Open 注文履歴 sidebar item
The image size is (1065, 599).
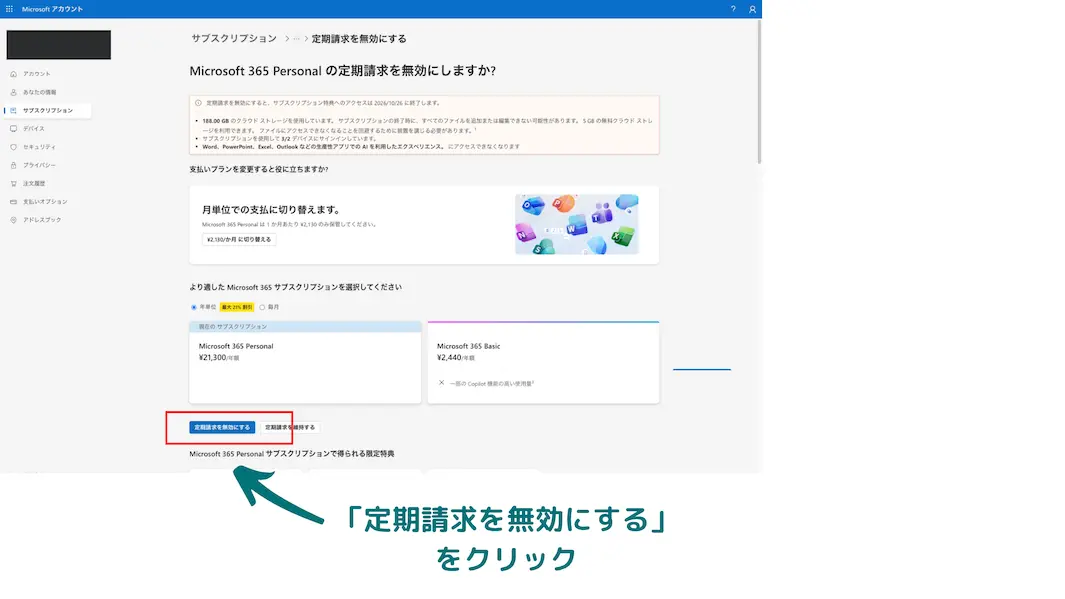pyautogui.click(x=34, y=183)
